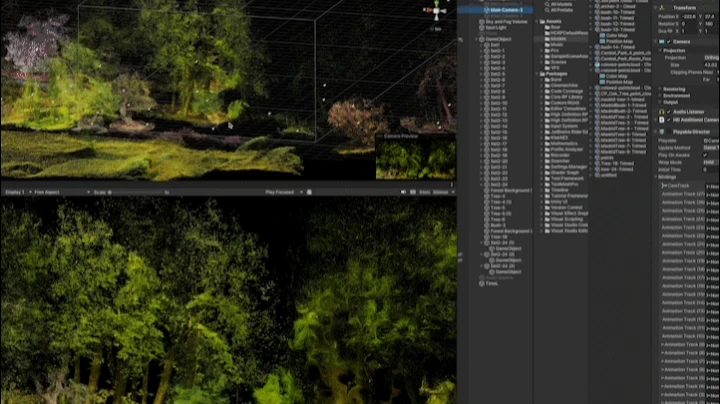Collapse the Packages folder tree

tap(537, 74)
